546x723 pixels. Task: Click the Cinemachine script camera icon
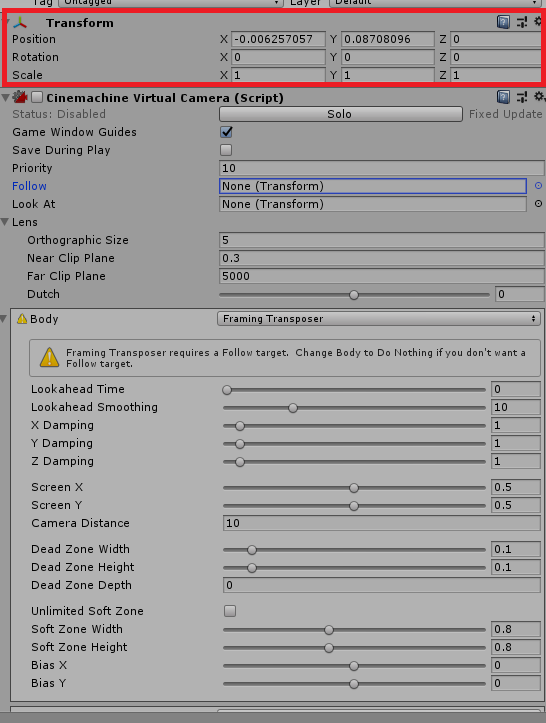click(20, 97)
